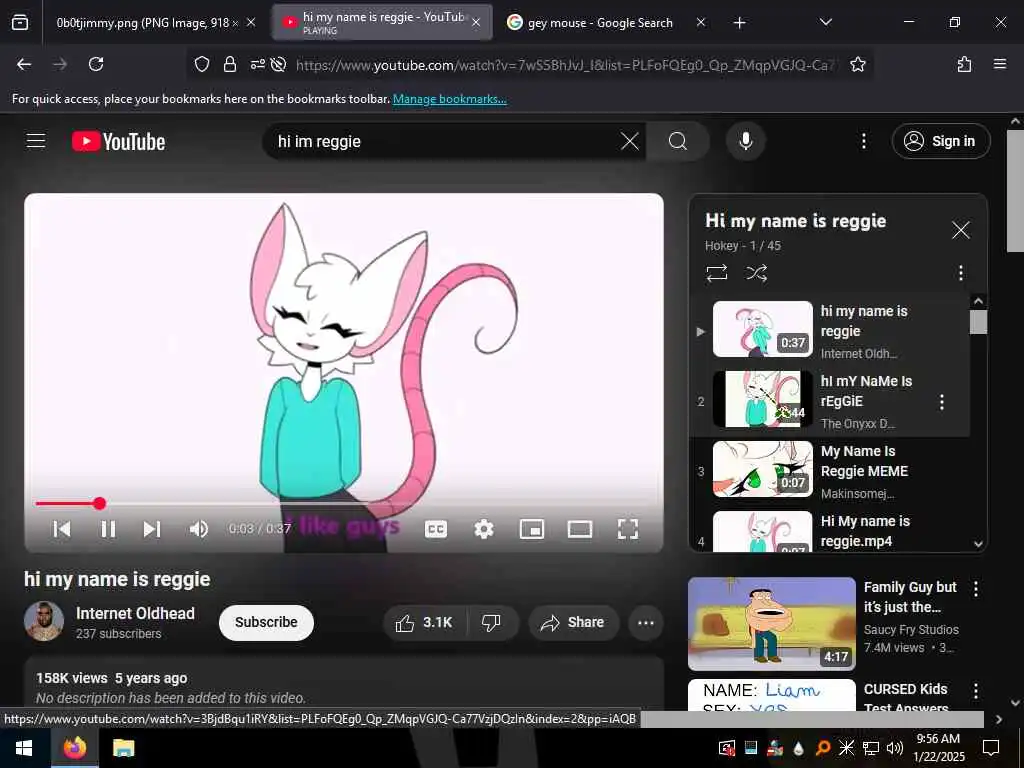Click the Firefox taskbar icon
Screen dimensions: 1024x768
[74, 748]
